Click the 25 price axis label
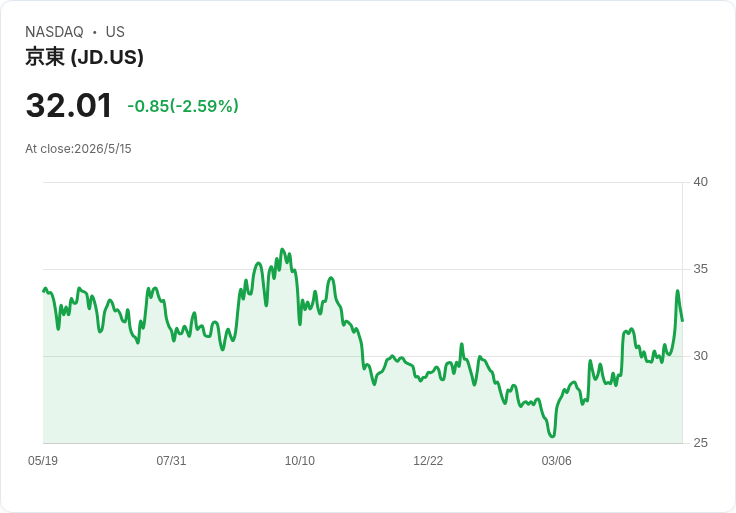Screen dimensions: 736x513 pos(700,443)
